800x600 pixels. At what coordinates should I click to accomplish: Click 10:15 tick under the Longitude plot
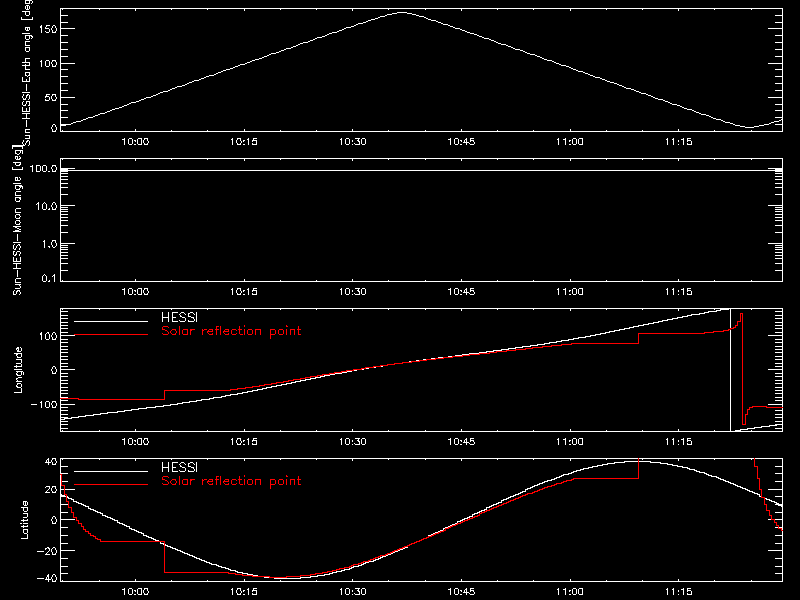(244, 442)
